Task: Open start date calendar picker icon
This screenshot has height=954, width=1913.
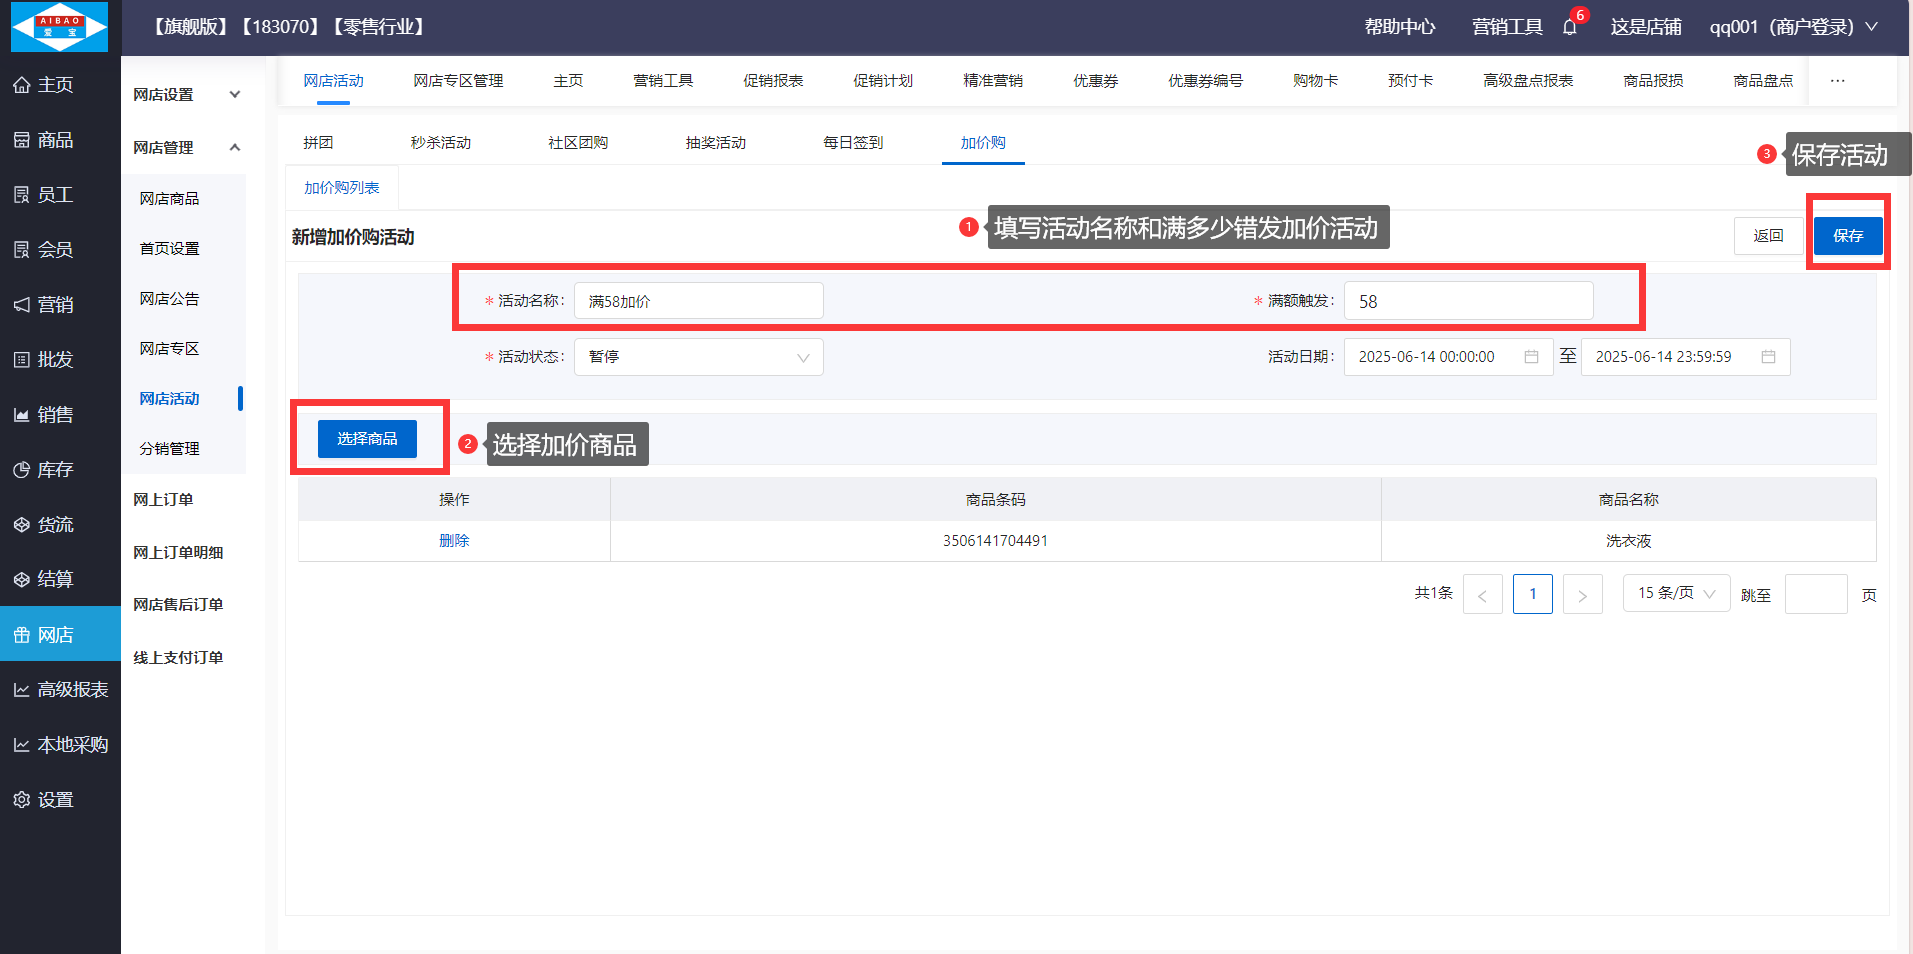Action: (x=1531, y=357)
